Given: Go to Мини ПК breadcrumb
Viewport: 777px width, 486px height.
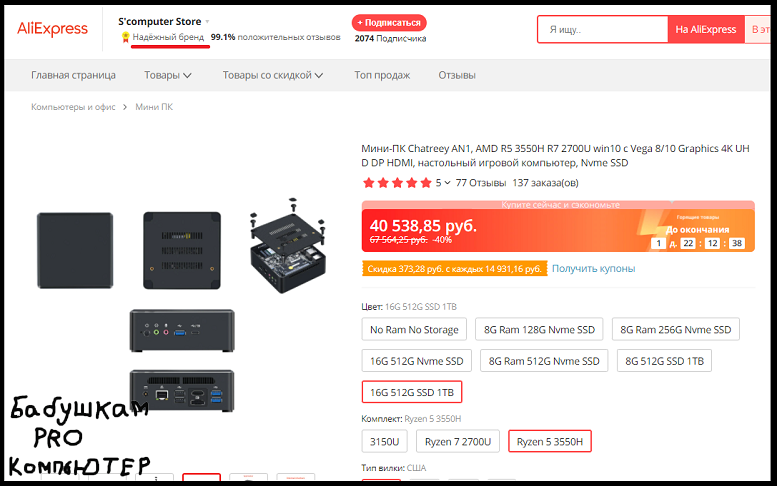Looking at the screenshot, I should tap(154, 107).
